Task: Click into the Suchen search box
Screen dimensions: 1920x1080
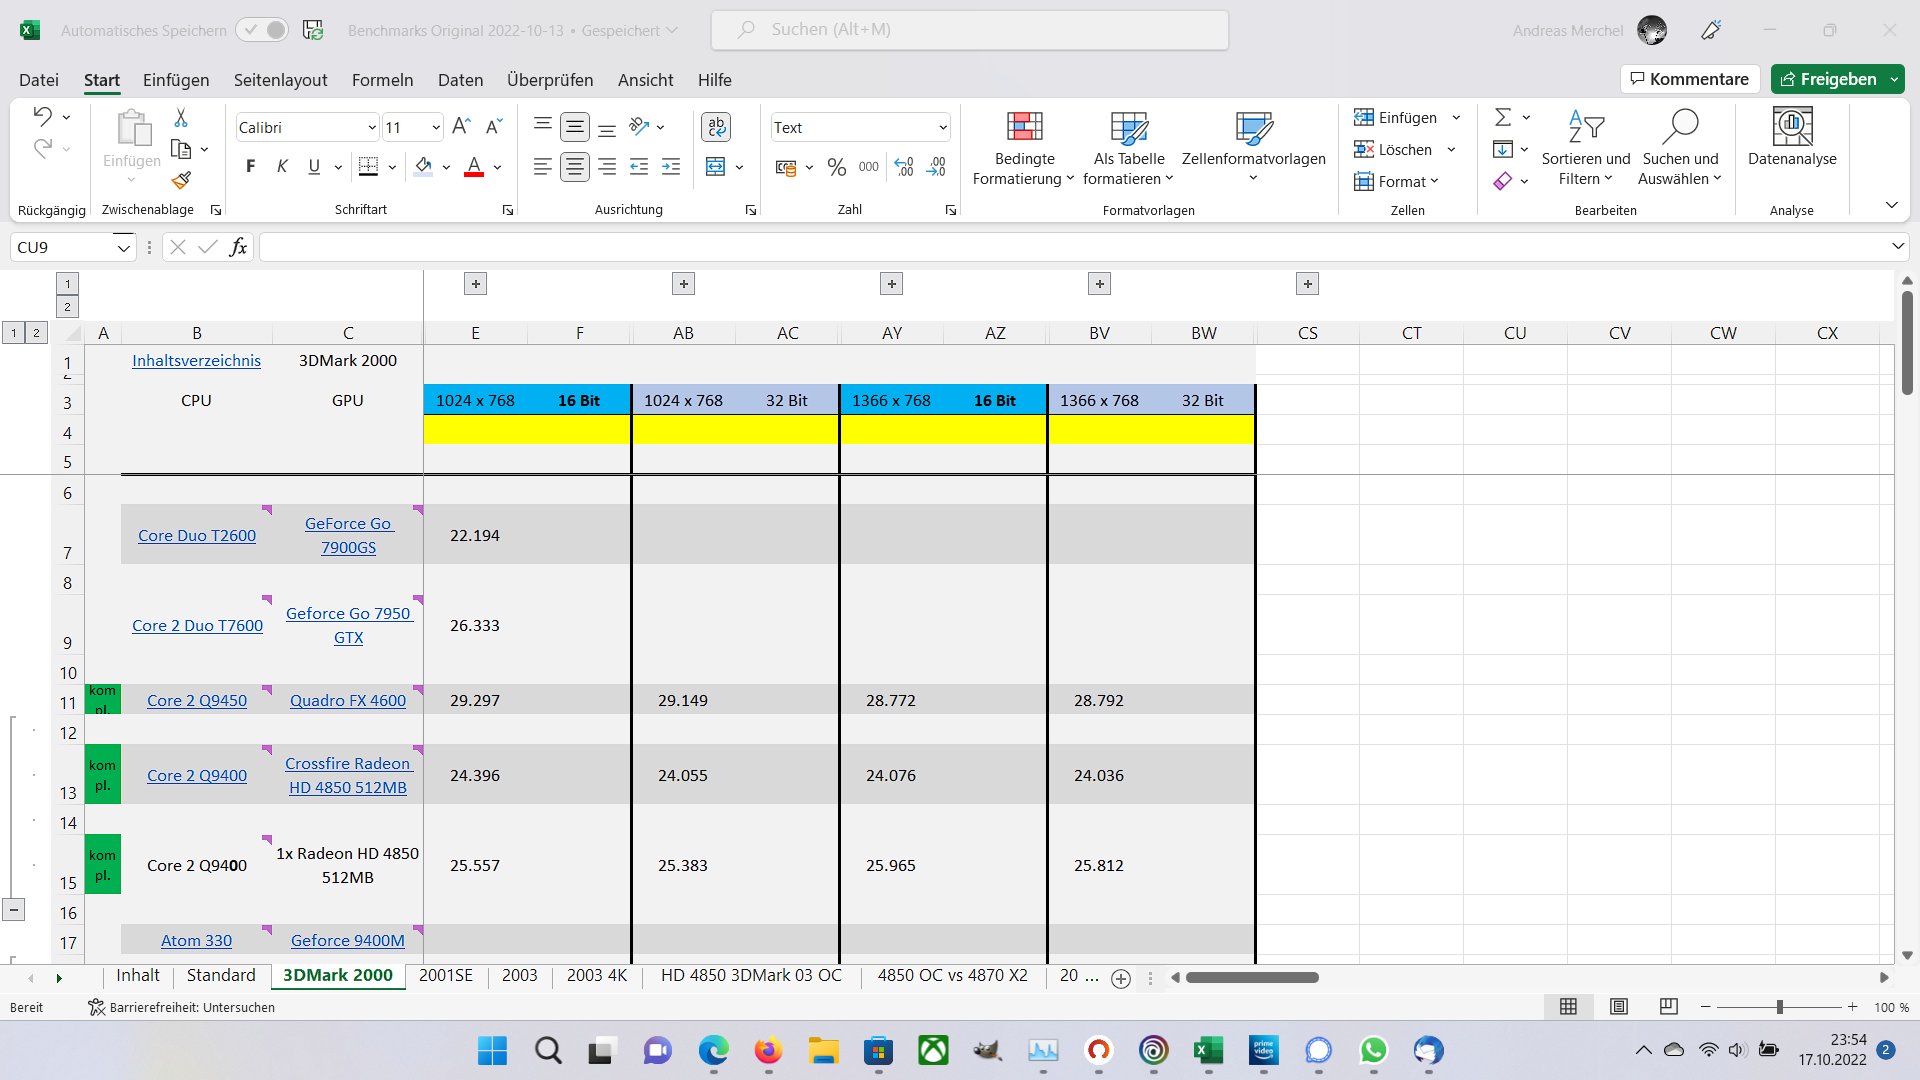Action: tap(970, 30)
